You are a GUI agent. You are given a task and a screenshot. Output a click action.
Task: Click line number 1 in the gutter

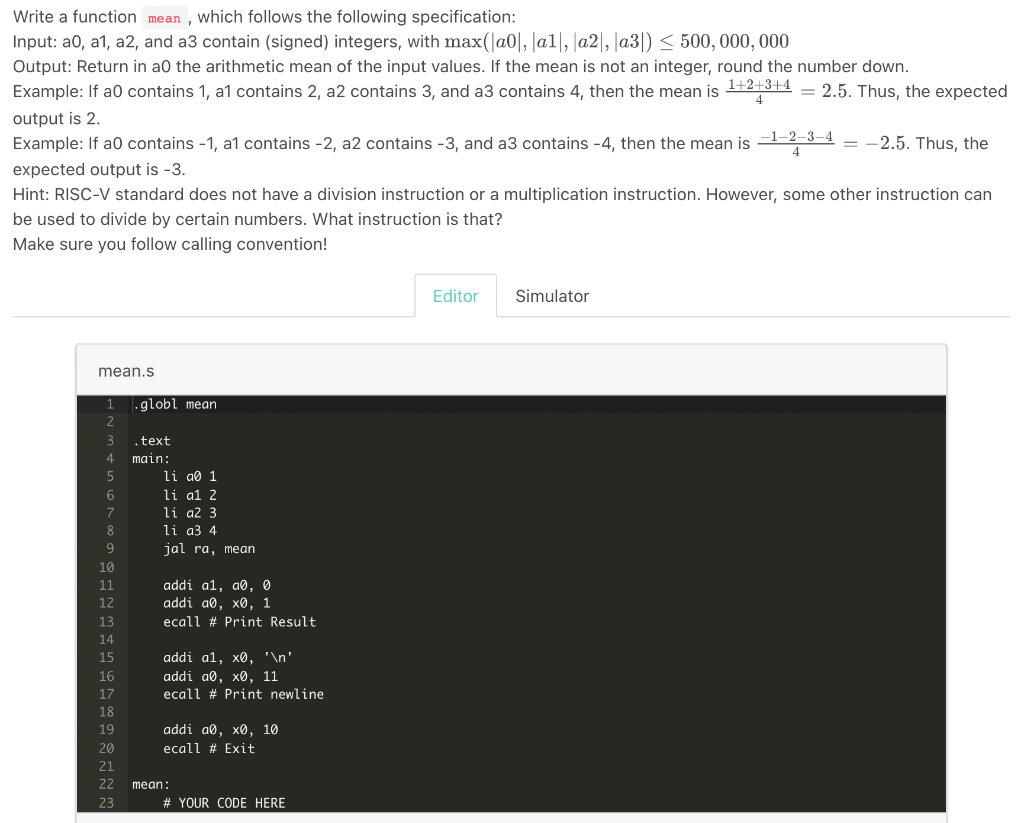pos(110,403)
